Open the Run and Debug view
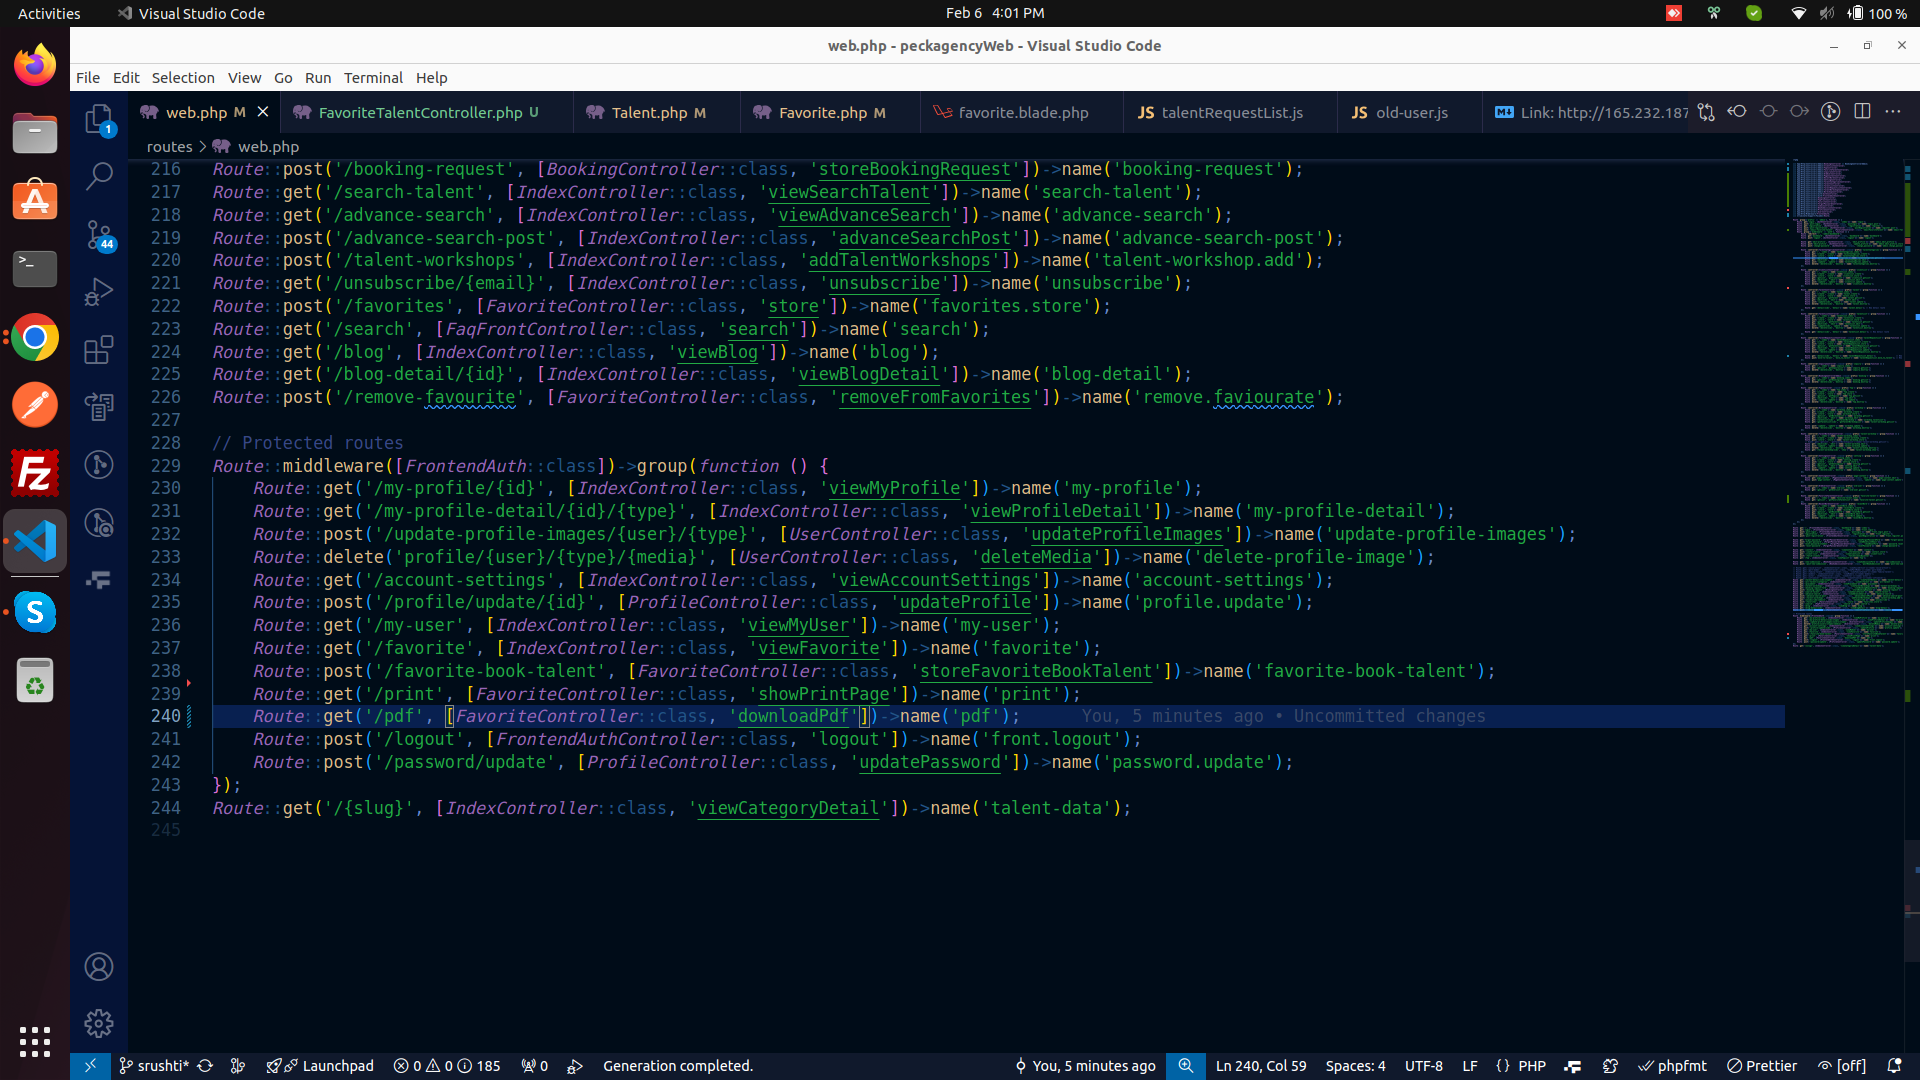This screenshot has height=1080, width=1920. [x=98, y=292]
